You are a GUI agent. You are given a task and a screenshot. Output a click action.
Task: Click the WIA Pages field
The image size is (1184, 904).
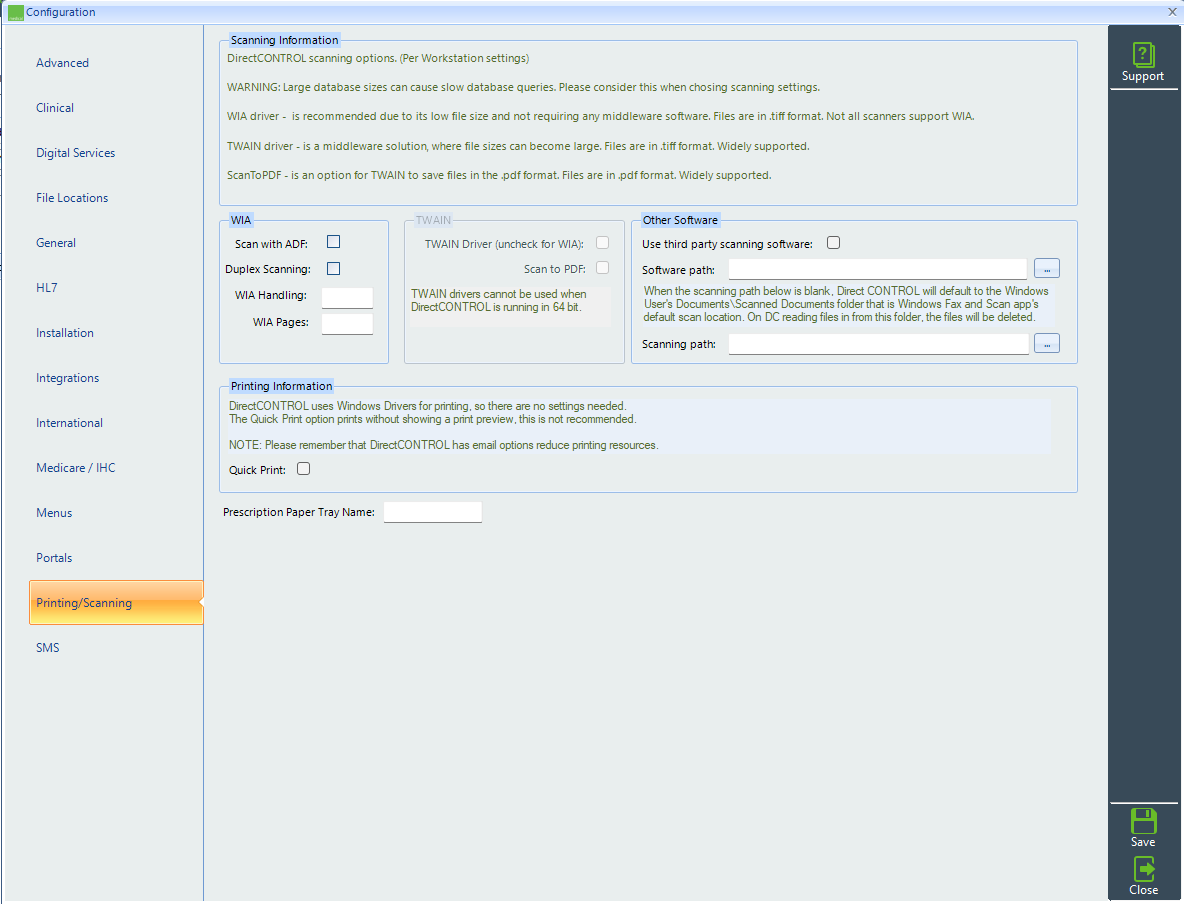tap(347, 324)
